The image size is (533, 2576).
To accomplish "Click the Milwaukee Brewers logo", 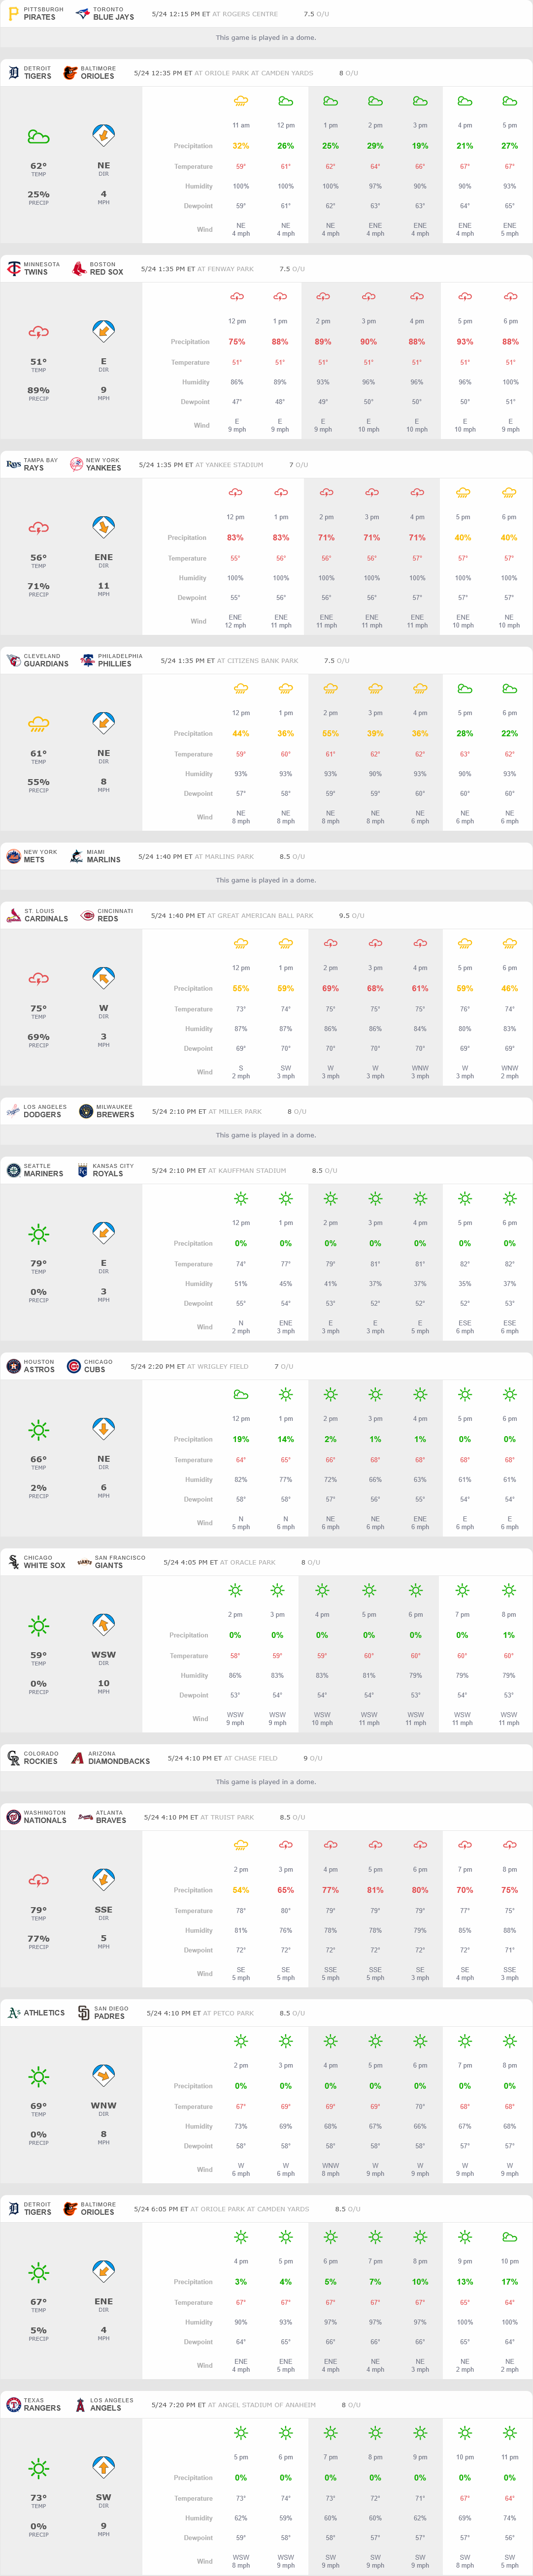I will coord(86,1112).
